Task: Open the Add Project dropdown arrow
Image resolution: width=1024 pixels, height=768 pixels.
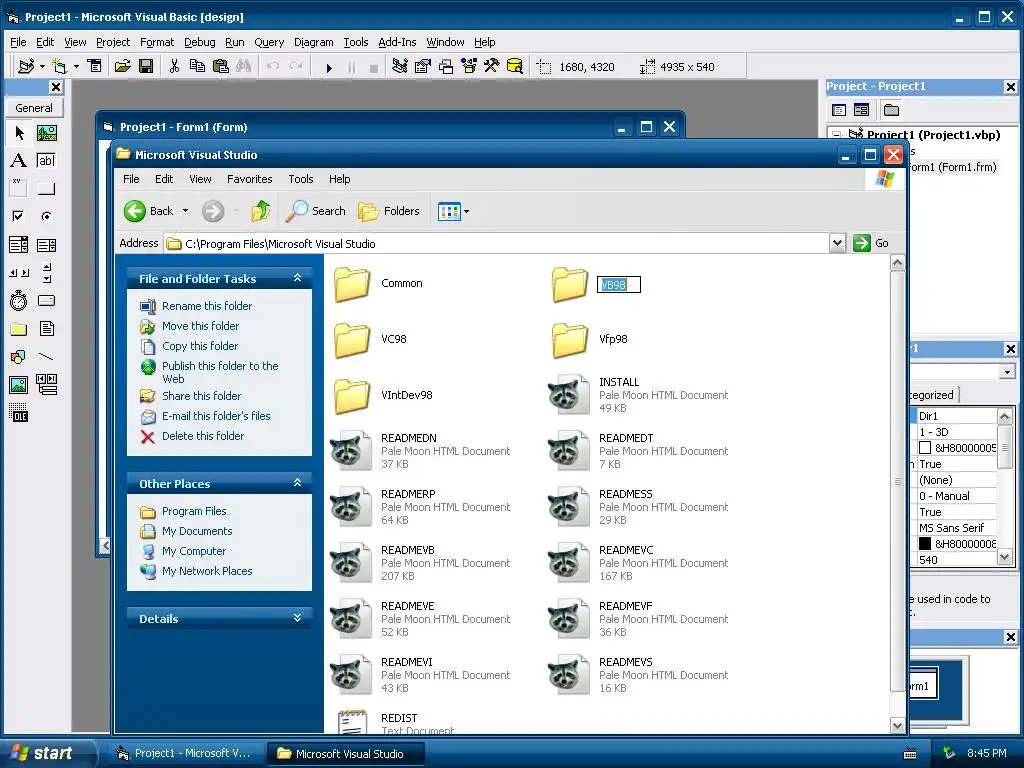Action: coord(42,67)
